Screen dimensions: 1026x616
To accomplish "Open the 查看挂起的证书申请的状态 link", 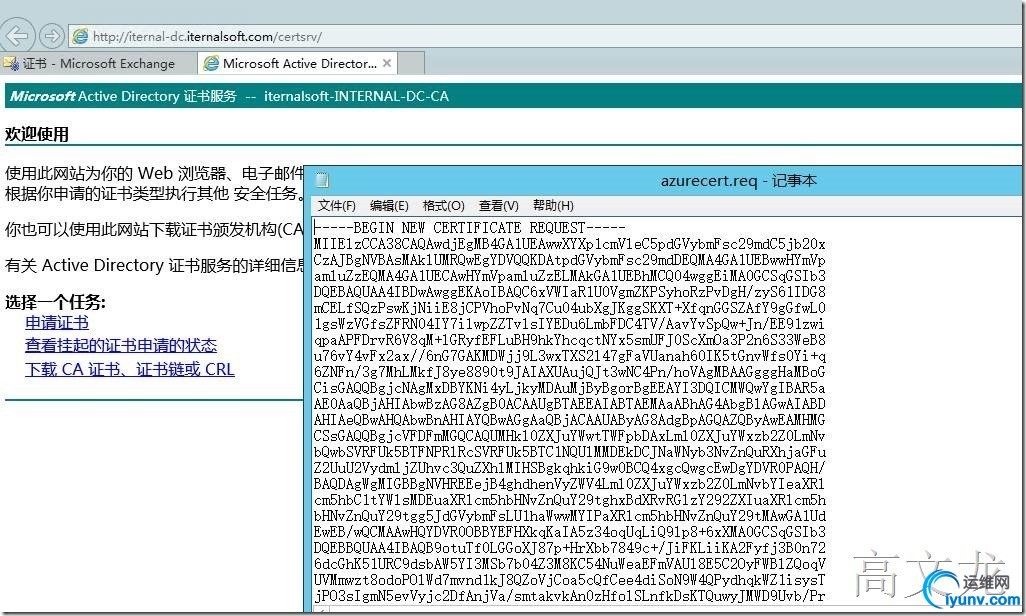I will 121,345.
